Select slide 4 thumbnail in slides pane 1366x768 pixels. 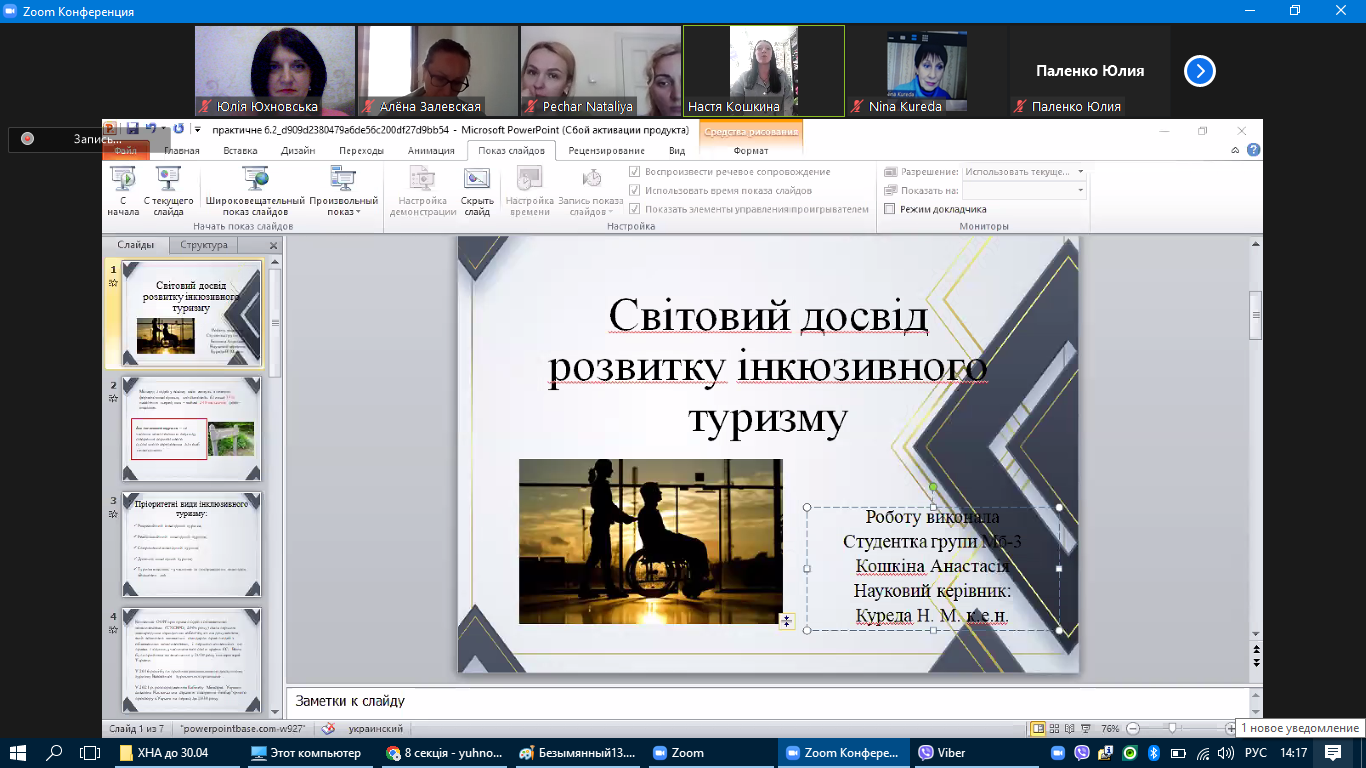191,661
